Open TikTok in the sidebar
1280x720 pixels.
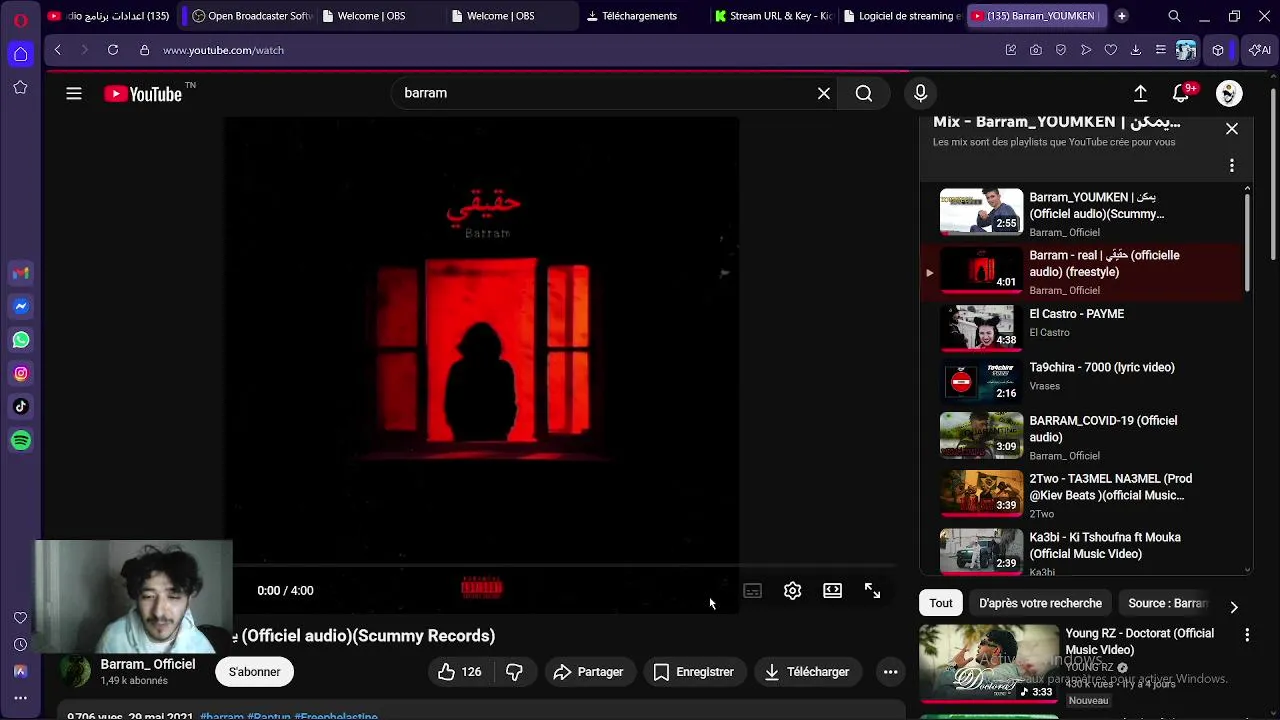point(20,406)
